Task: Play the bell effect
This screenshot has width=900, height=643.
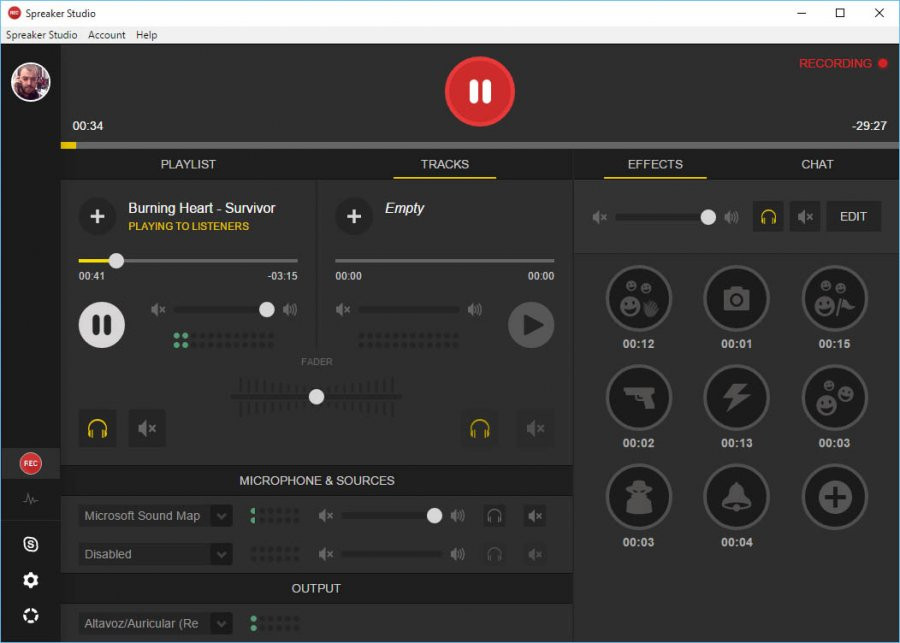Action: (736, 497)
